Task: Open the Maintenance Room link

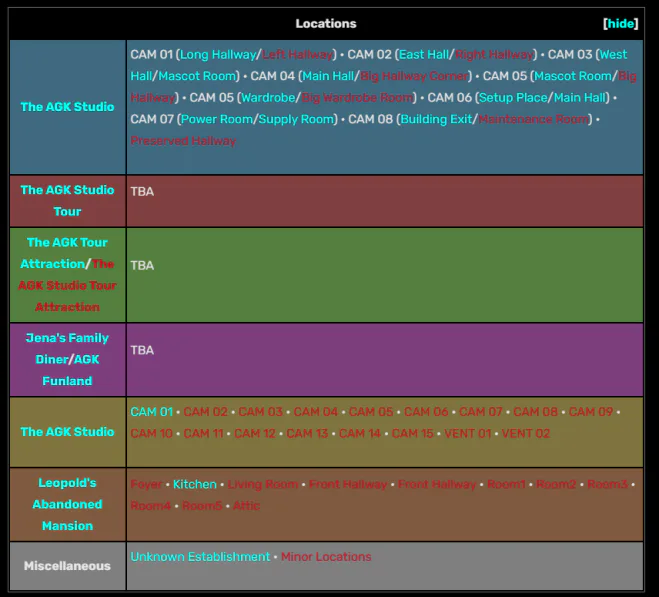Action: [x=533, y=119]
